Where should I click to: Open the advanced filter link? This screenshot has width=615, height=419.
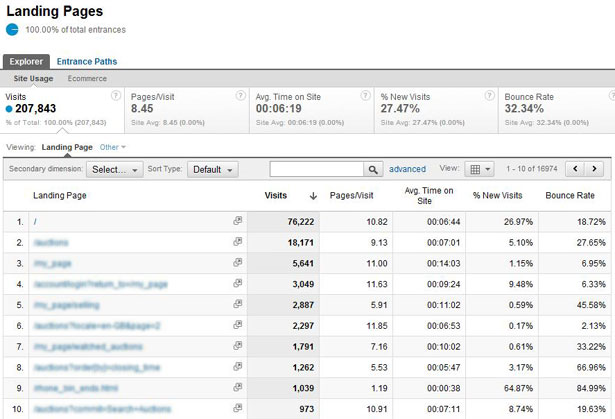[x=407, y=169]
